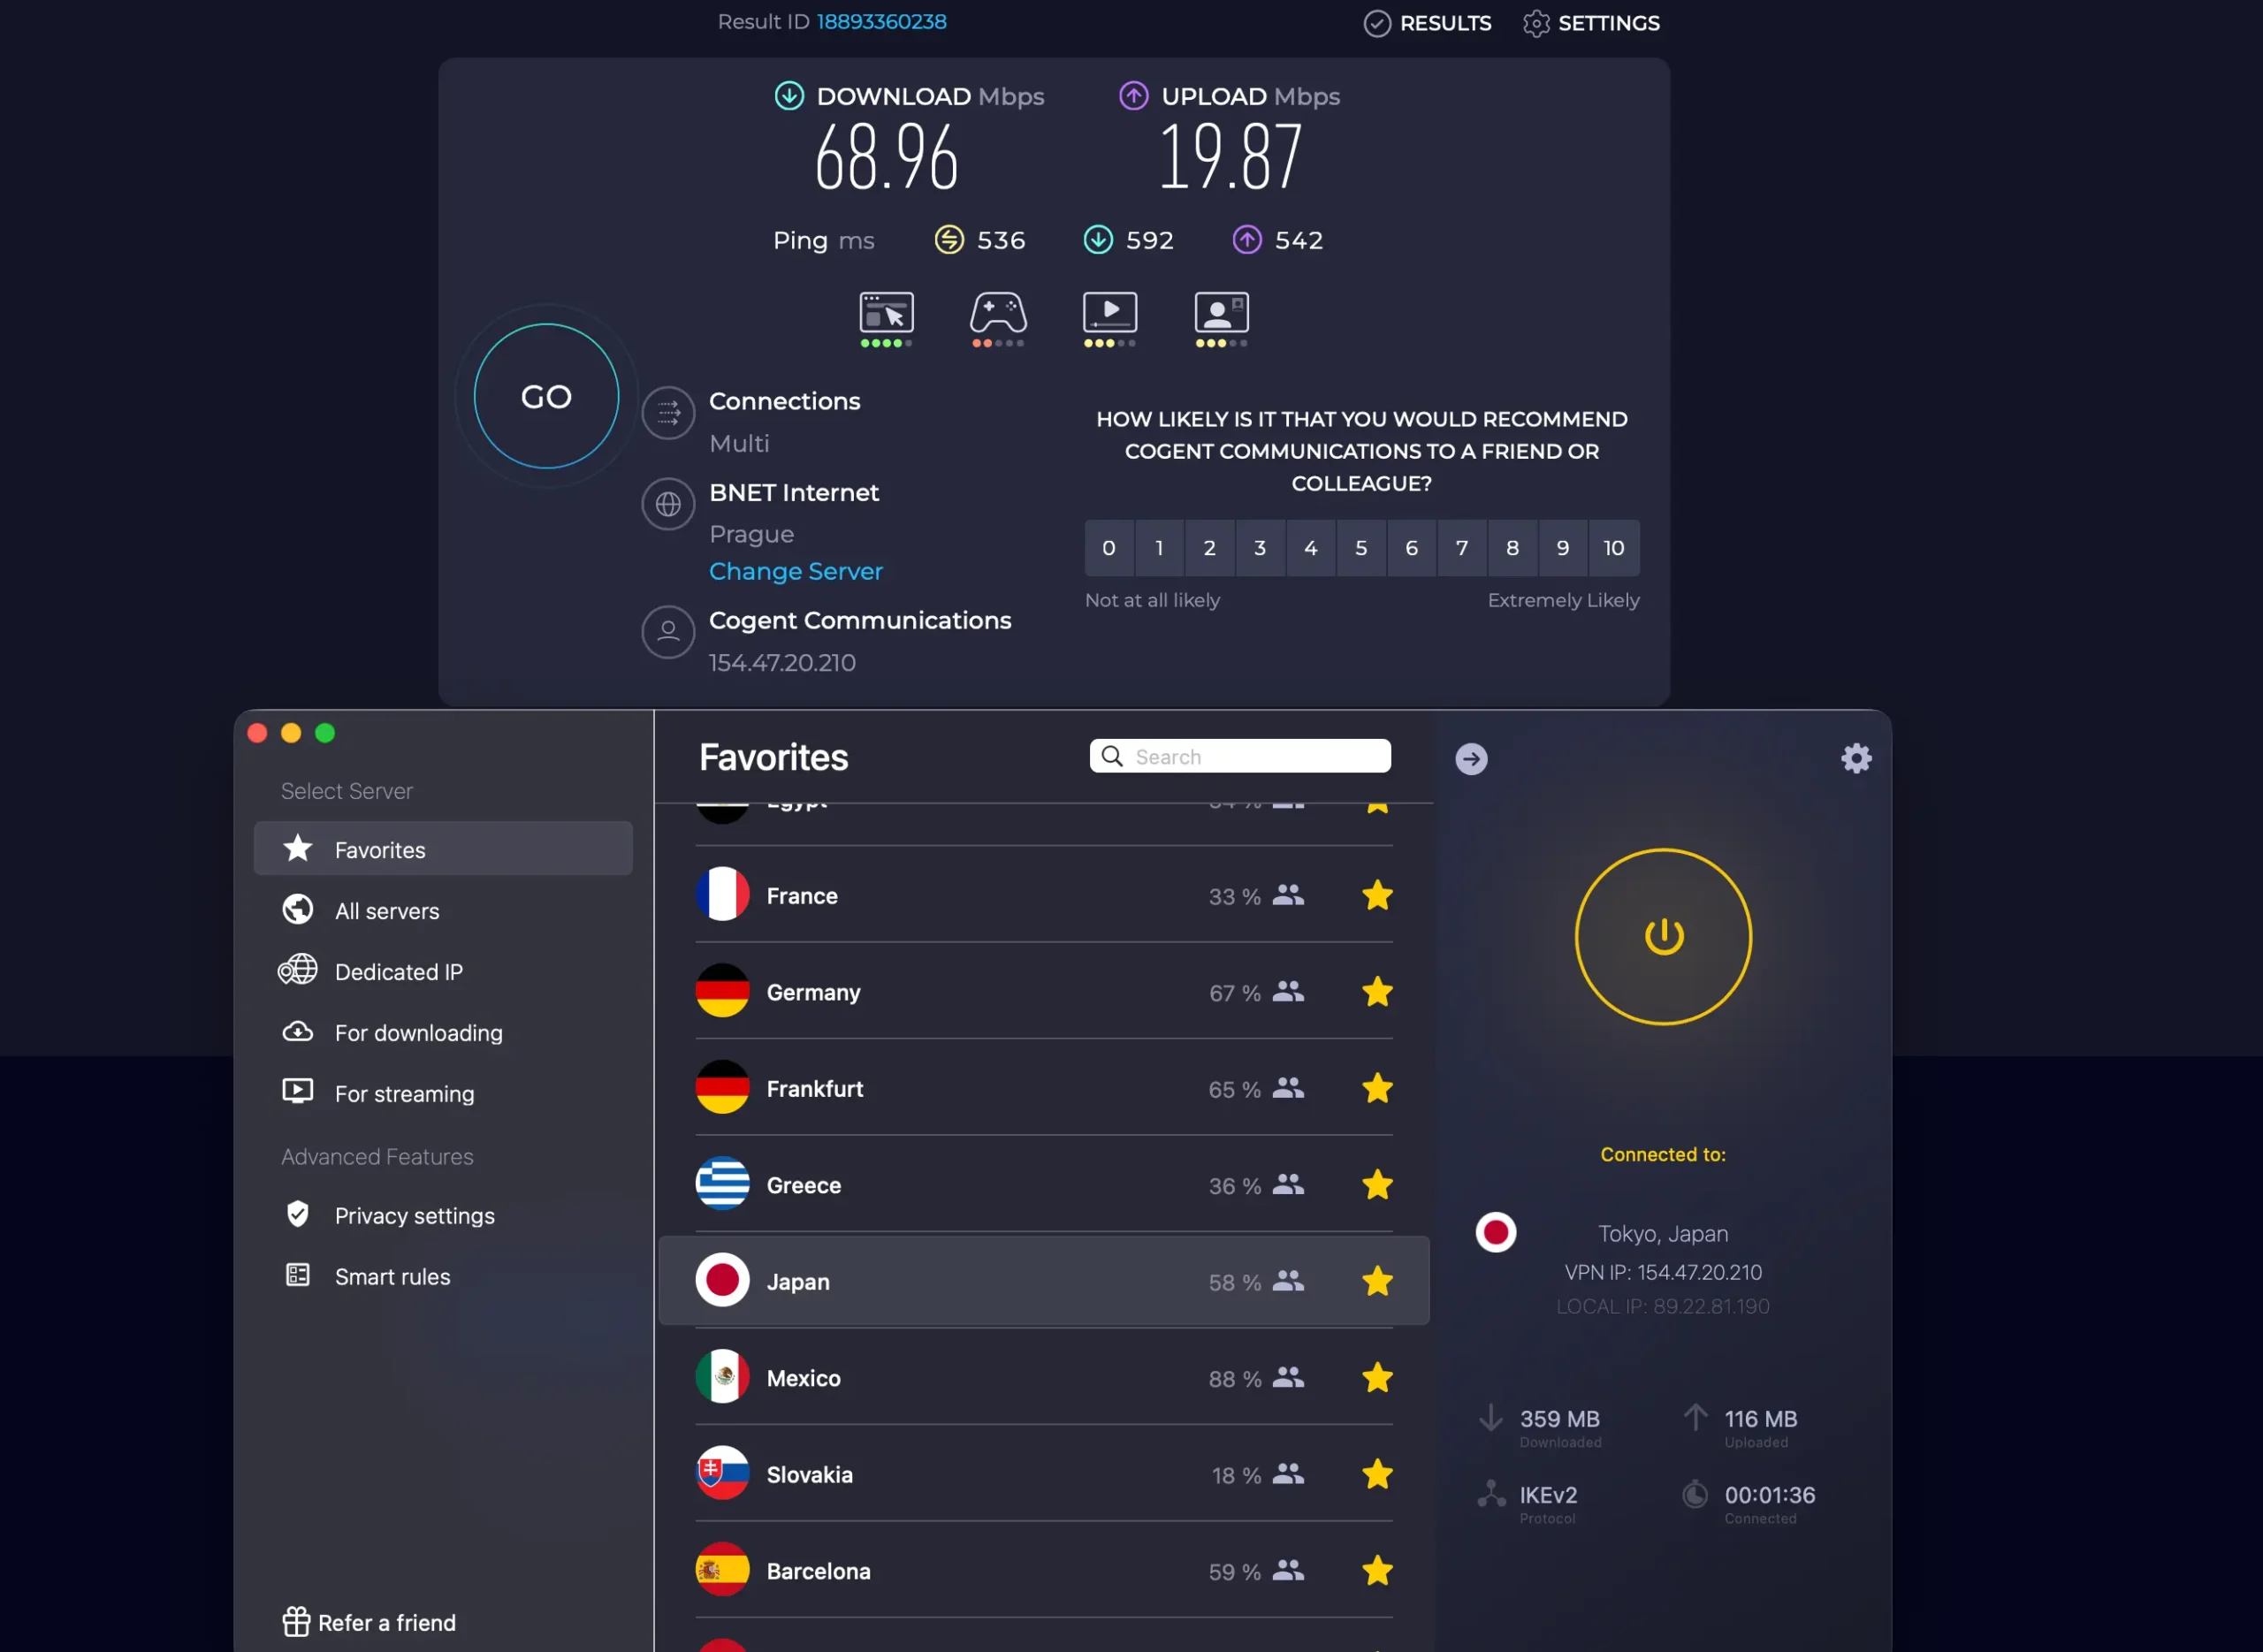The height and width of the screenshot is (1652, 2263).
Task: Collapse panel with arrow icon
Action: 1470,759
